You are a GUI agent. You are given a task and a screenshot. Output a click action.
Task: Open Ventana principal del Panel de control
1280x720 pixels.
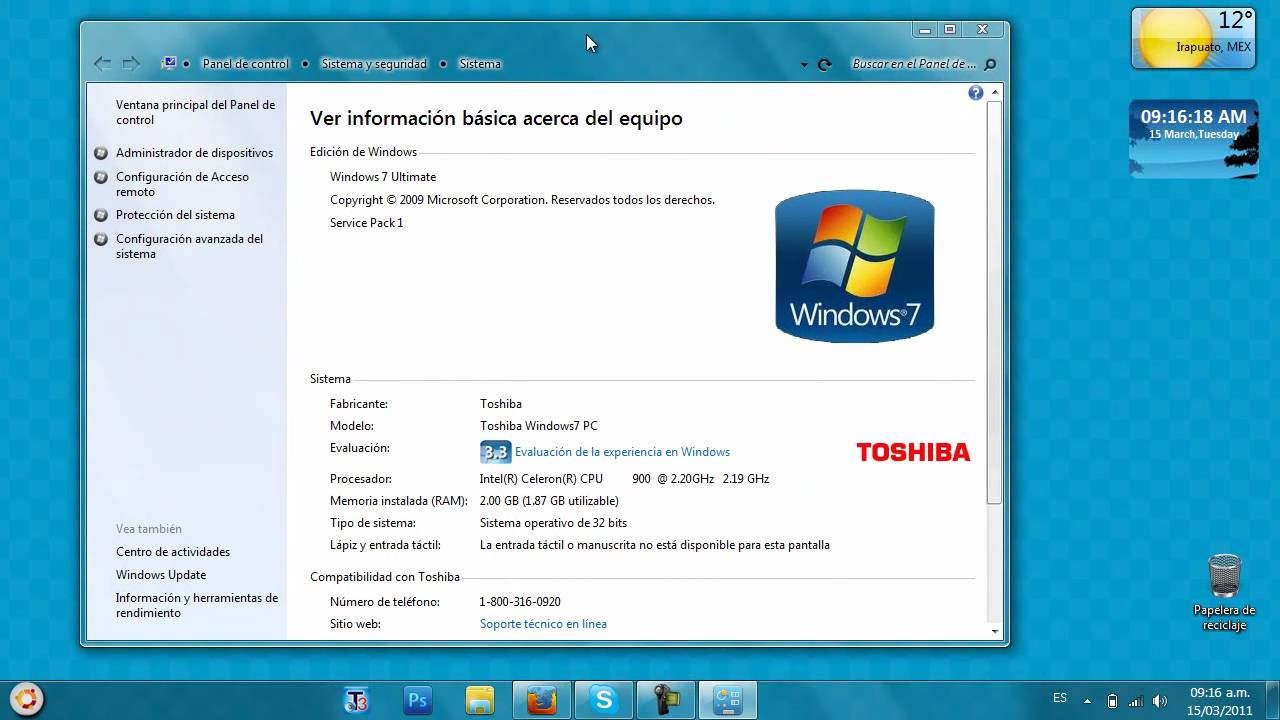195,112
